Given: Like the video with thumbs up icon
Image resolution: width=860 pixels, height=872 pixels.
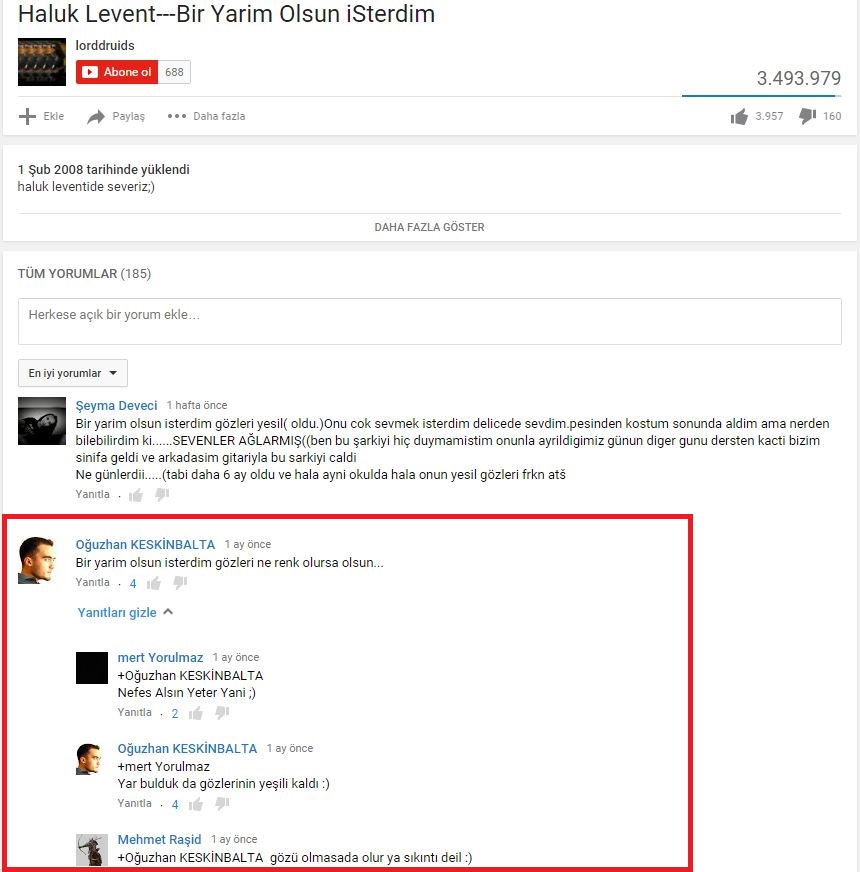Looking at the screenshot, I should (739, 117).
